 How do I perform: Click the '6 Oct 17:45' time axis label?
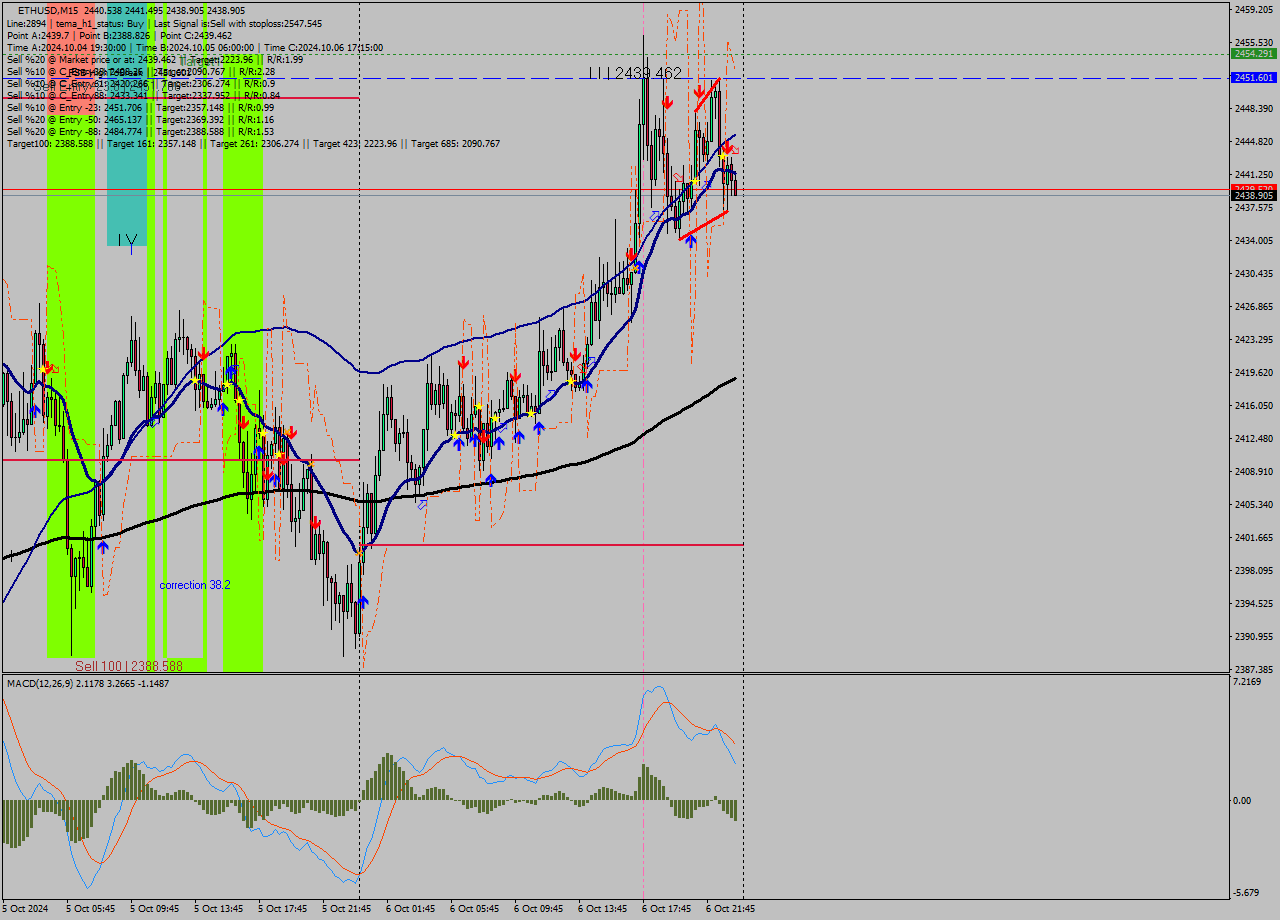point(666,909)
